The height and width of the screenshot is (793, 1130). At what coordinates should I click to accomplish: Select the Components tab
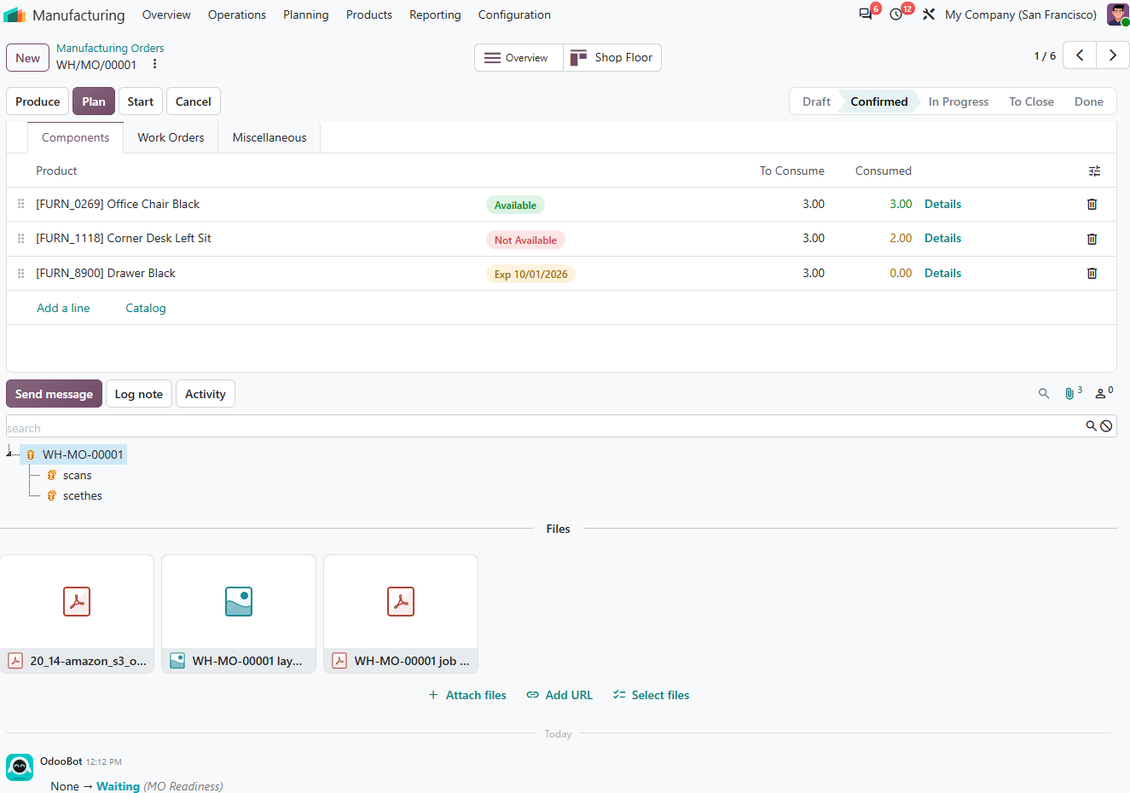coord(76,138)
